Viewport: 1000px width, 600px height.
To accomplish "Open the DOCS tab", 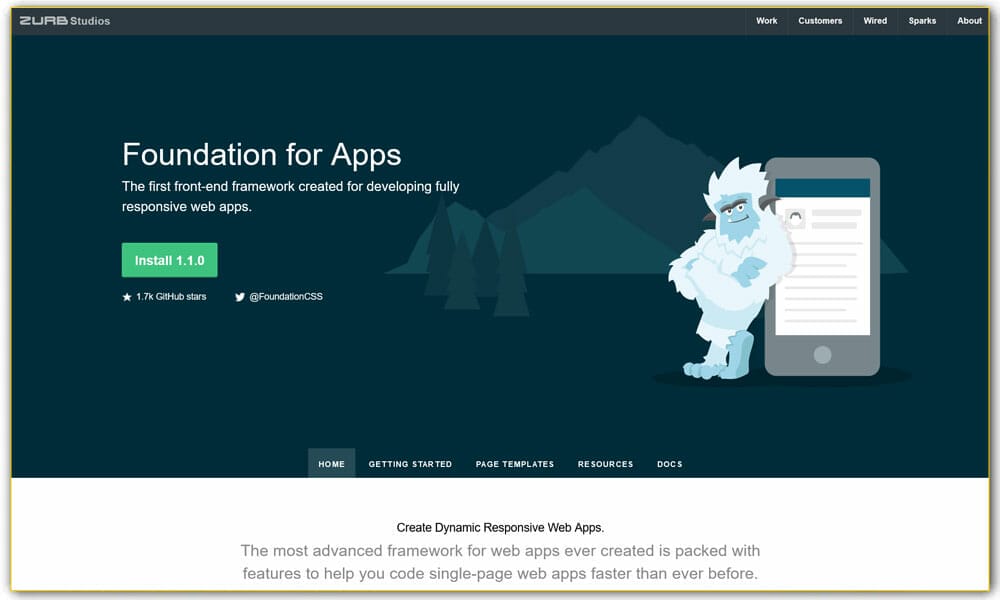I will [x=670, y=463].
